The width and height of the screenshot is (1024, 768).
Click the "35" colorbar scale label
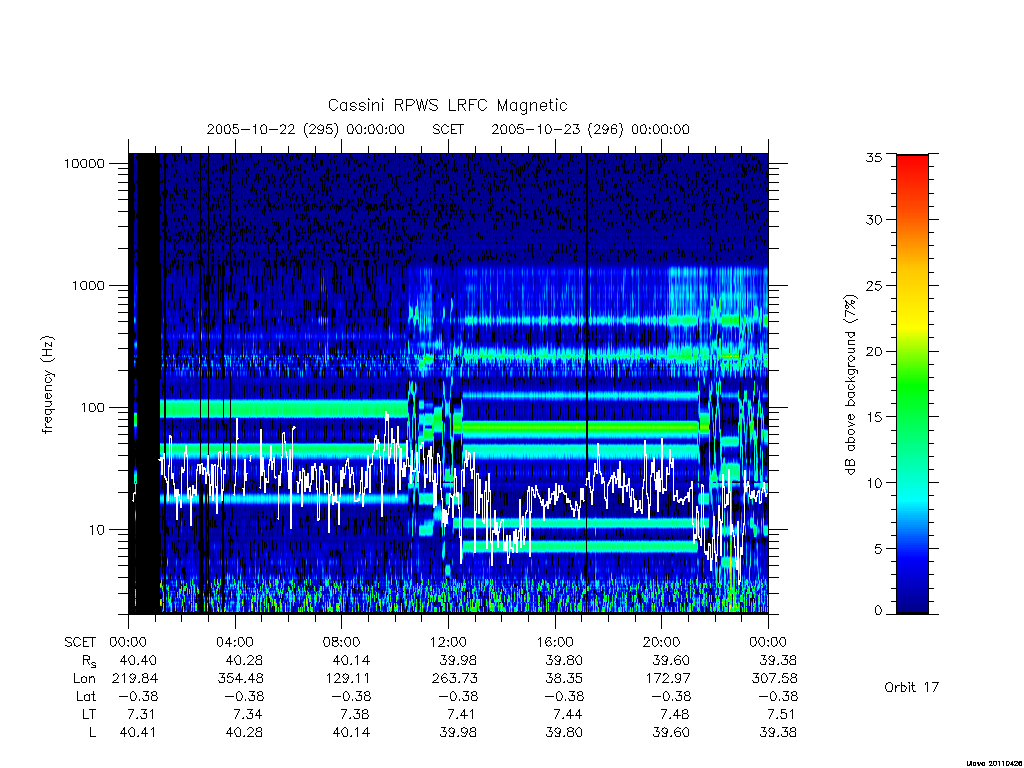873,157
